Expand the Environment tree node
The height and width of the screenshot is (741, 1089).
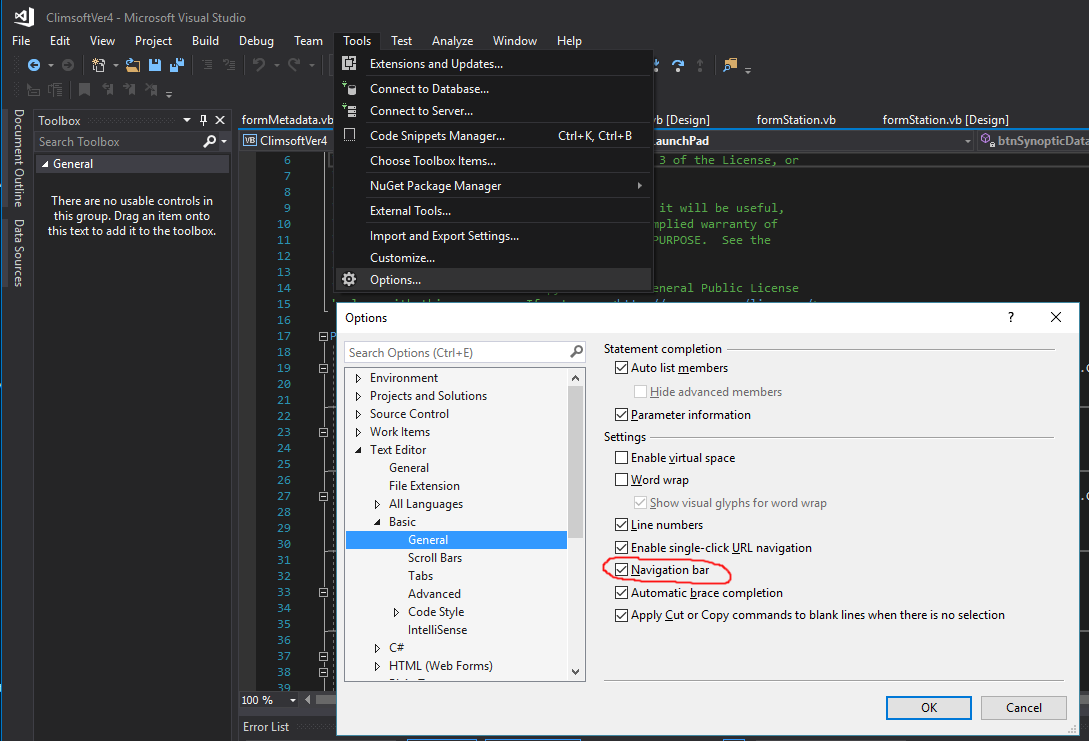pyautogui.click(x=358, y=378)
